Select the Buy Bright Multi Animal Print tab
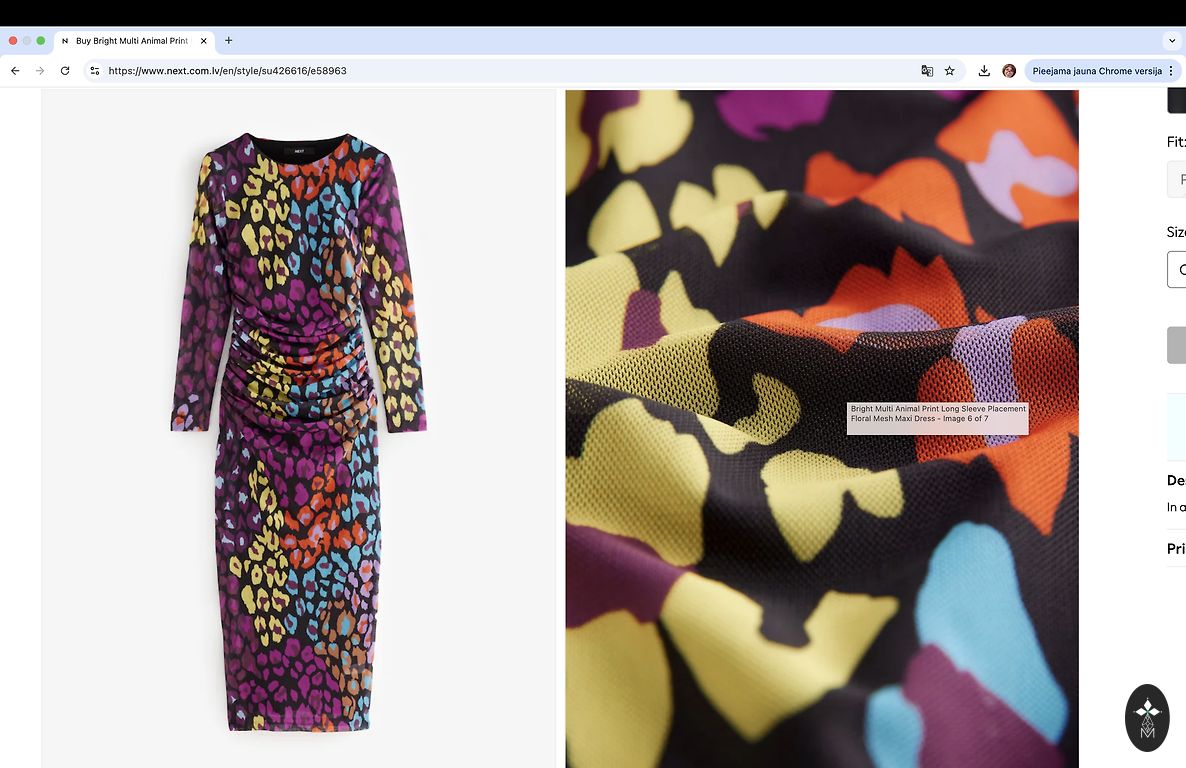The width and height of the screenshot is (1186, 768). point(130,41)
